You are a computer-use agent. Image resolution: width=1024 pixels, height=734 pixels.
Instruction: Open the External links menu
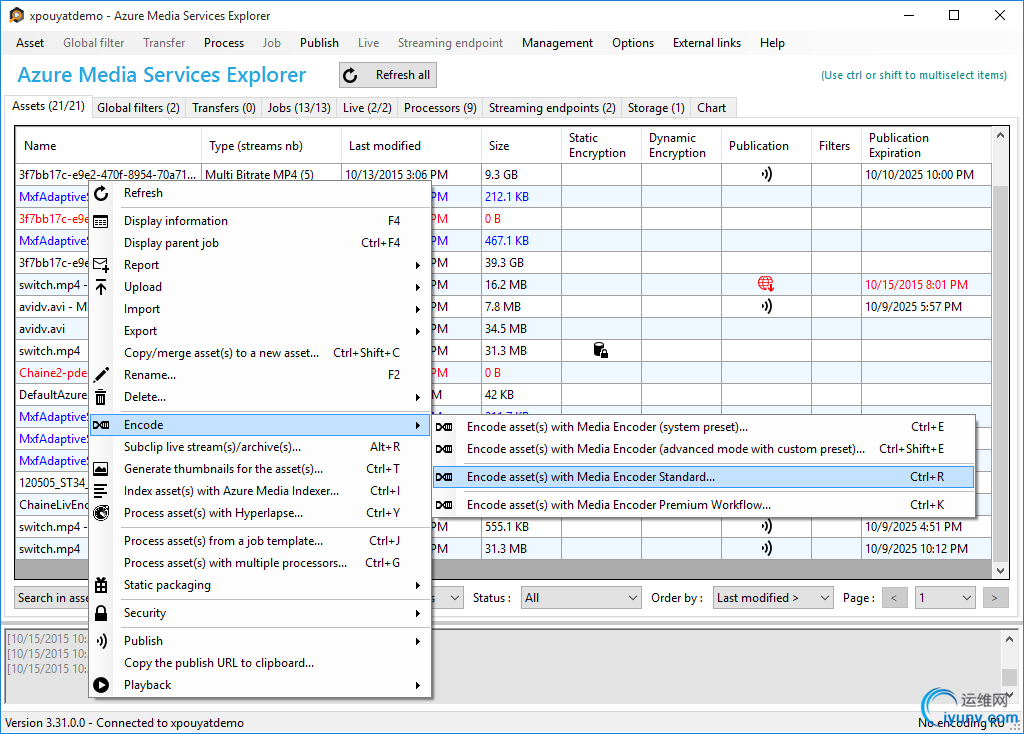tap(707, 43)
